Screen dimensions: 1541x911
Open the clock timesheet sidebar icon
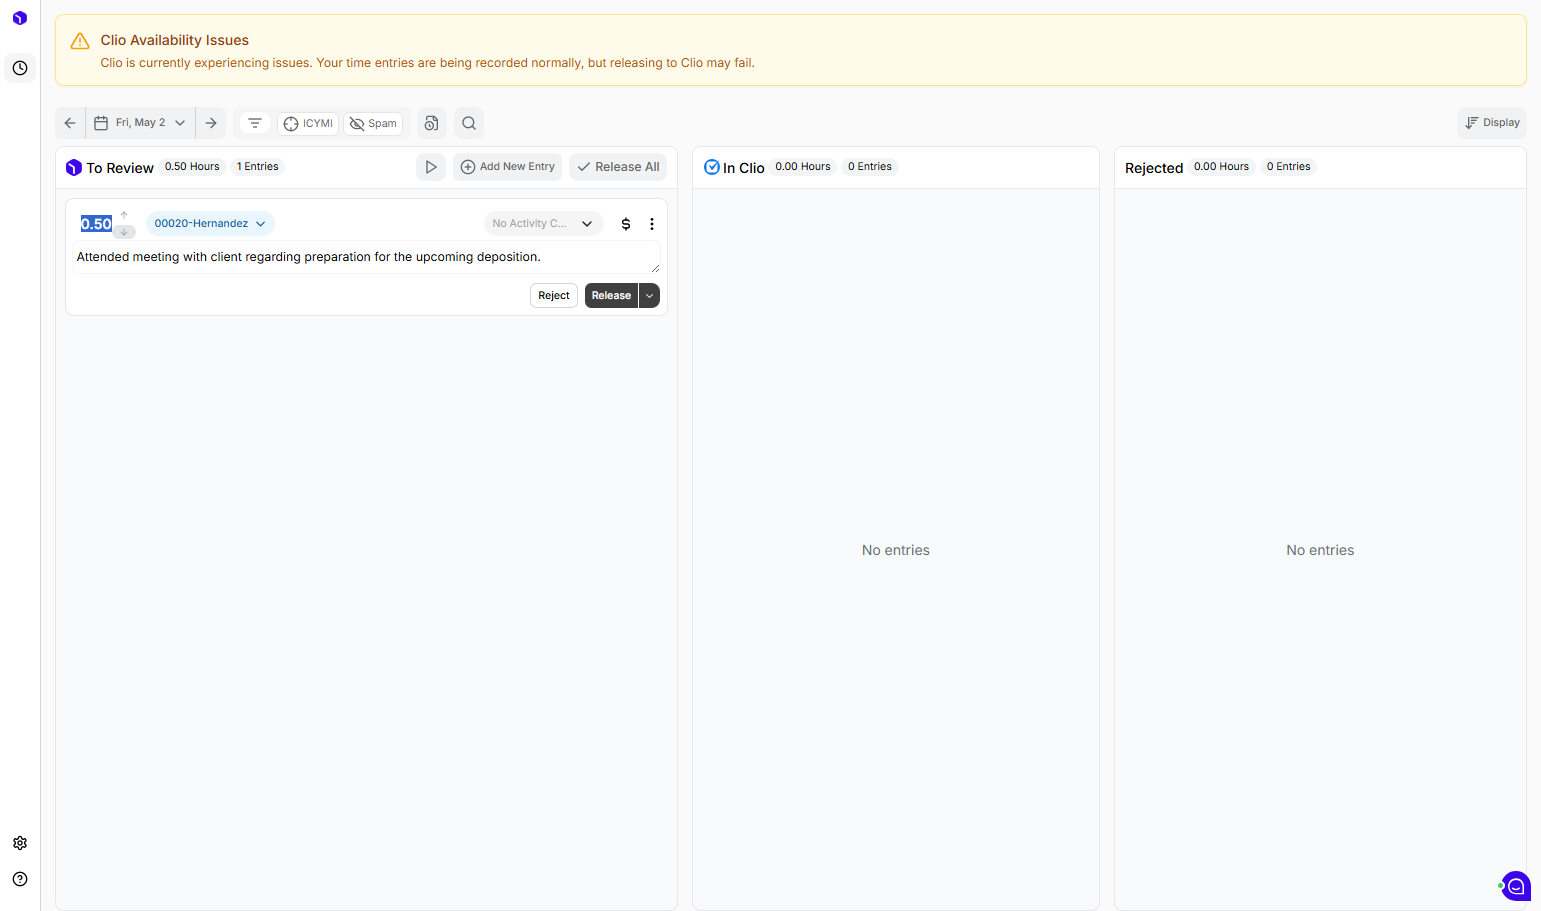(x=20, y=68)
